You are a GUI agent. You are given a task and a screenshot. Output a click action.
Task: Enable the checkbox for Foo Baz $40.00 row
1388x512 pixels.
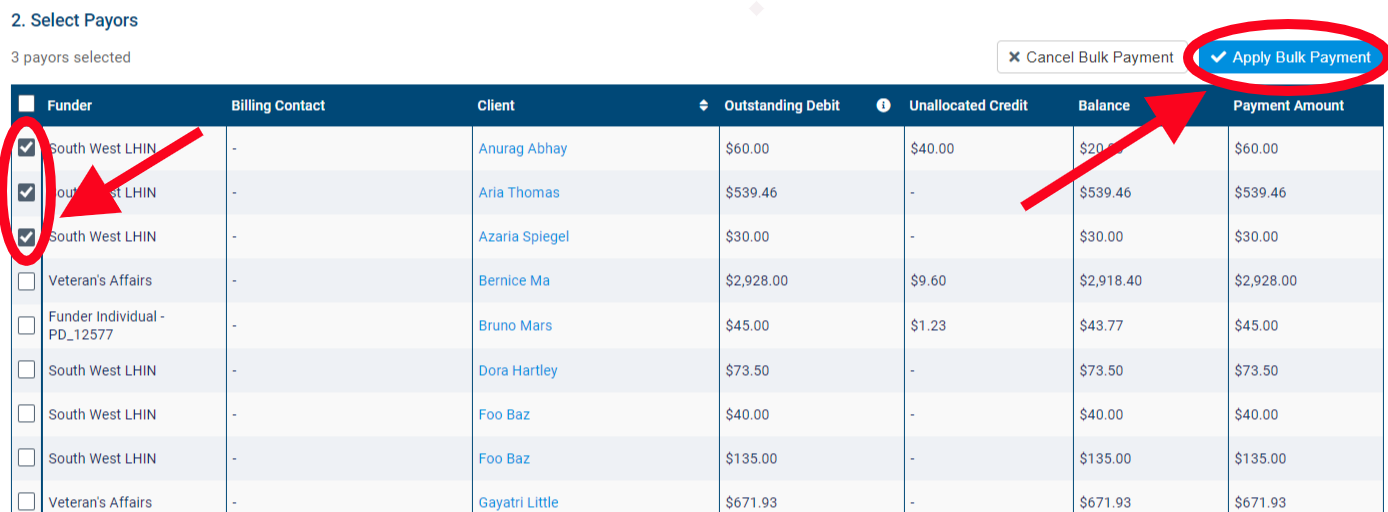27,414
